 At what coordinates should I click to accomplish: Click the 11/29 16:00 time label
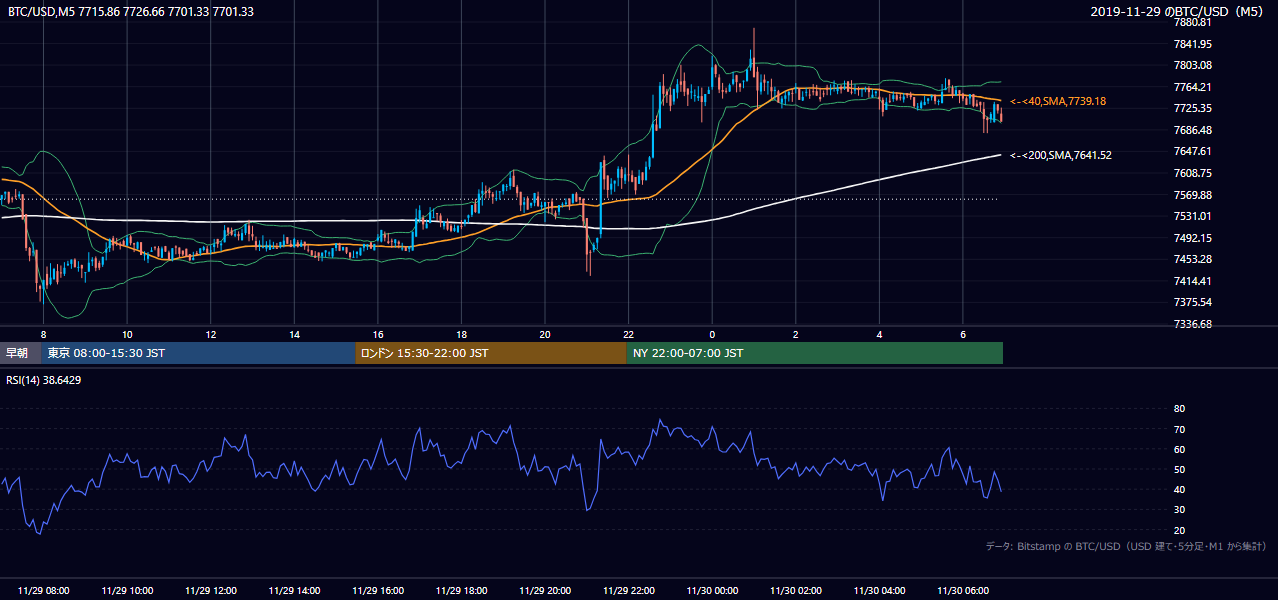click(378, 590)
